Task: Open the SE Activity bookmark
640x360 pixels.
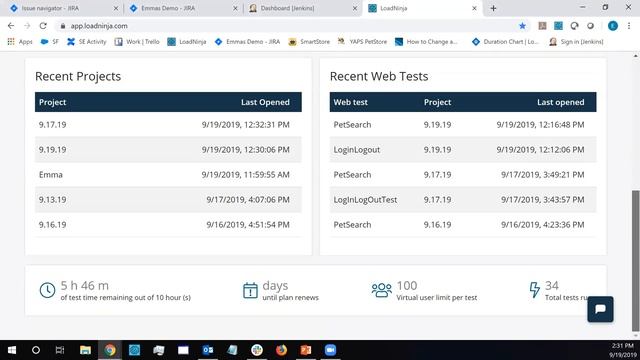Action: (87, 42)
